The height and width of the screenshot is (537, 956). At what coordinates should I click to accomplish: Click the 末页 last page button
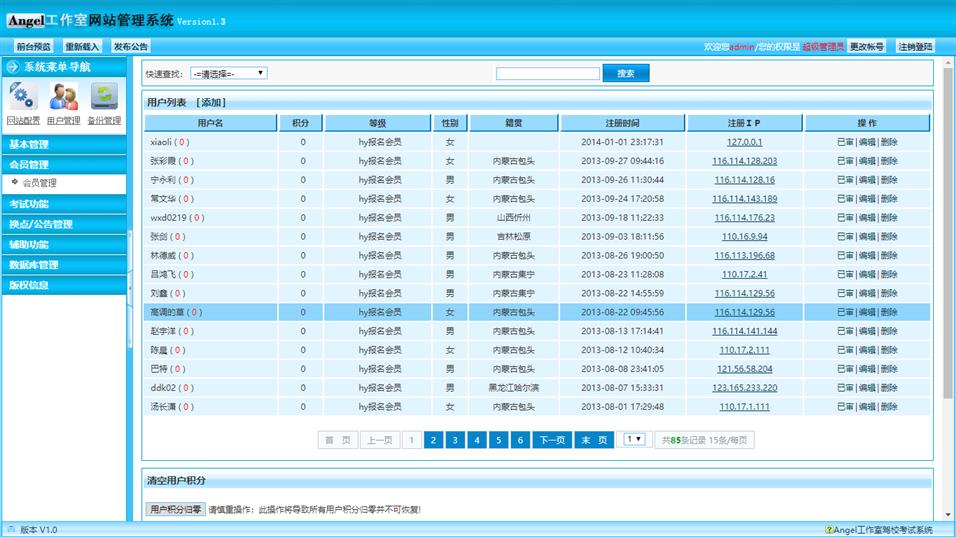594,440
